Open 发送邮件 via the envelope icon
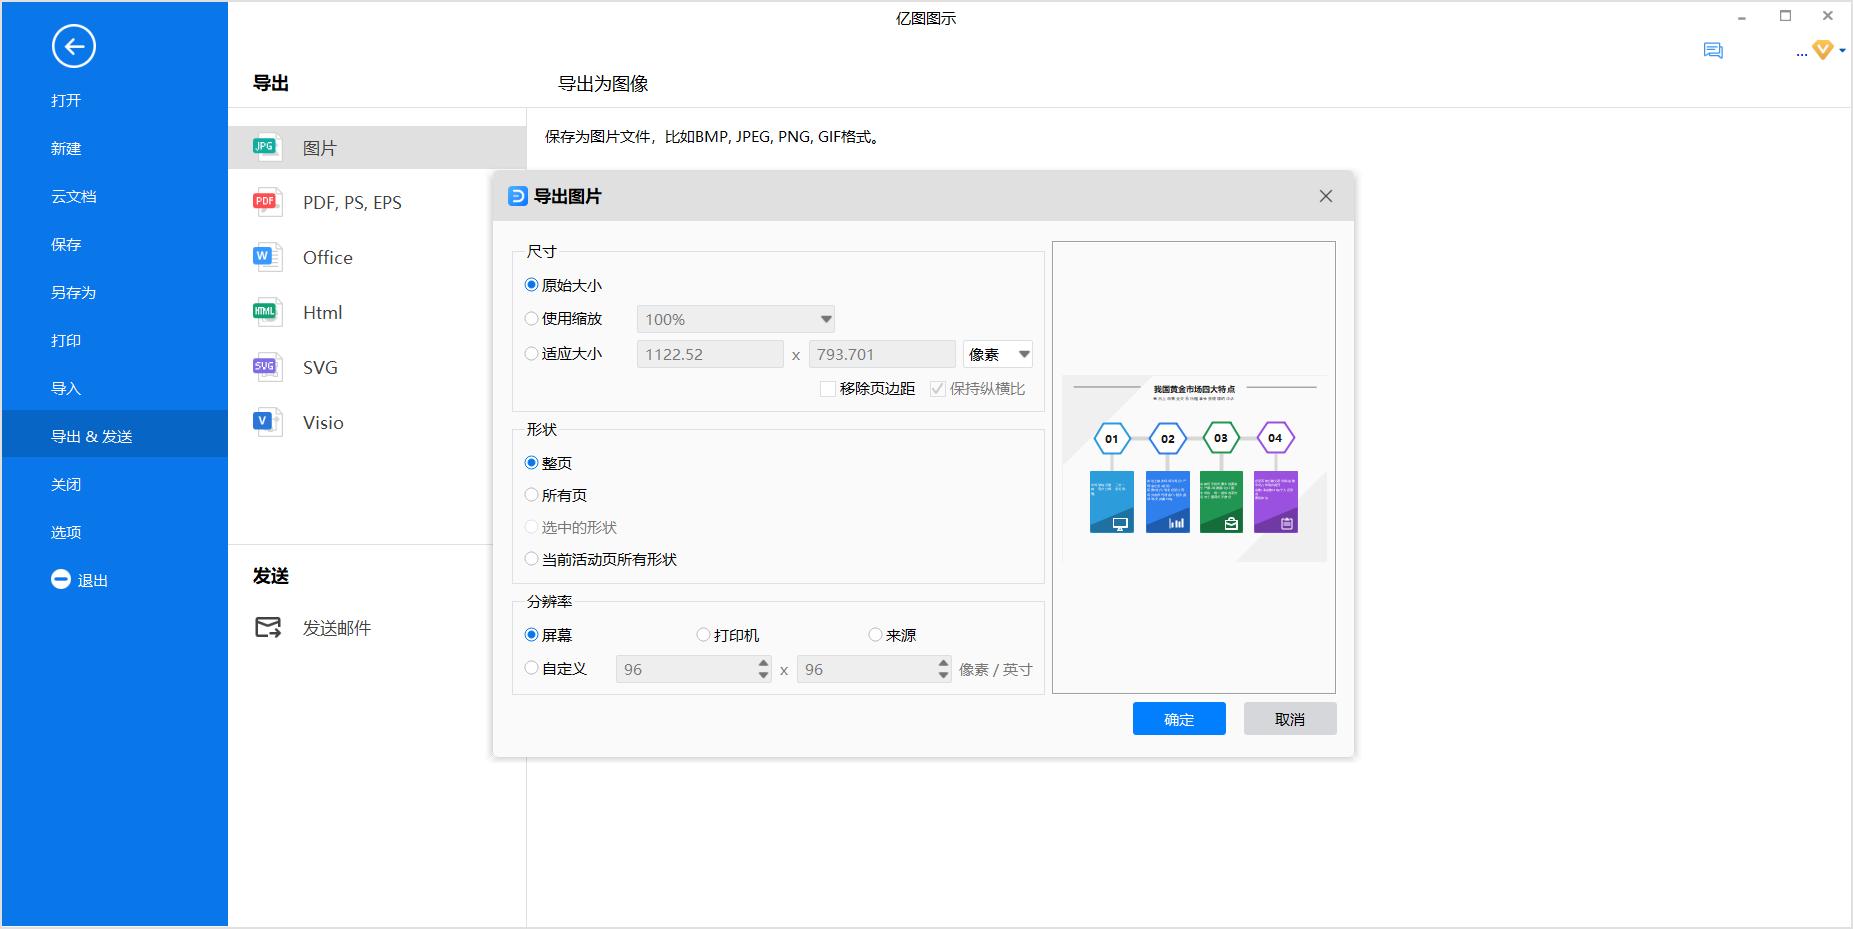 click(266, 627)
